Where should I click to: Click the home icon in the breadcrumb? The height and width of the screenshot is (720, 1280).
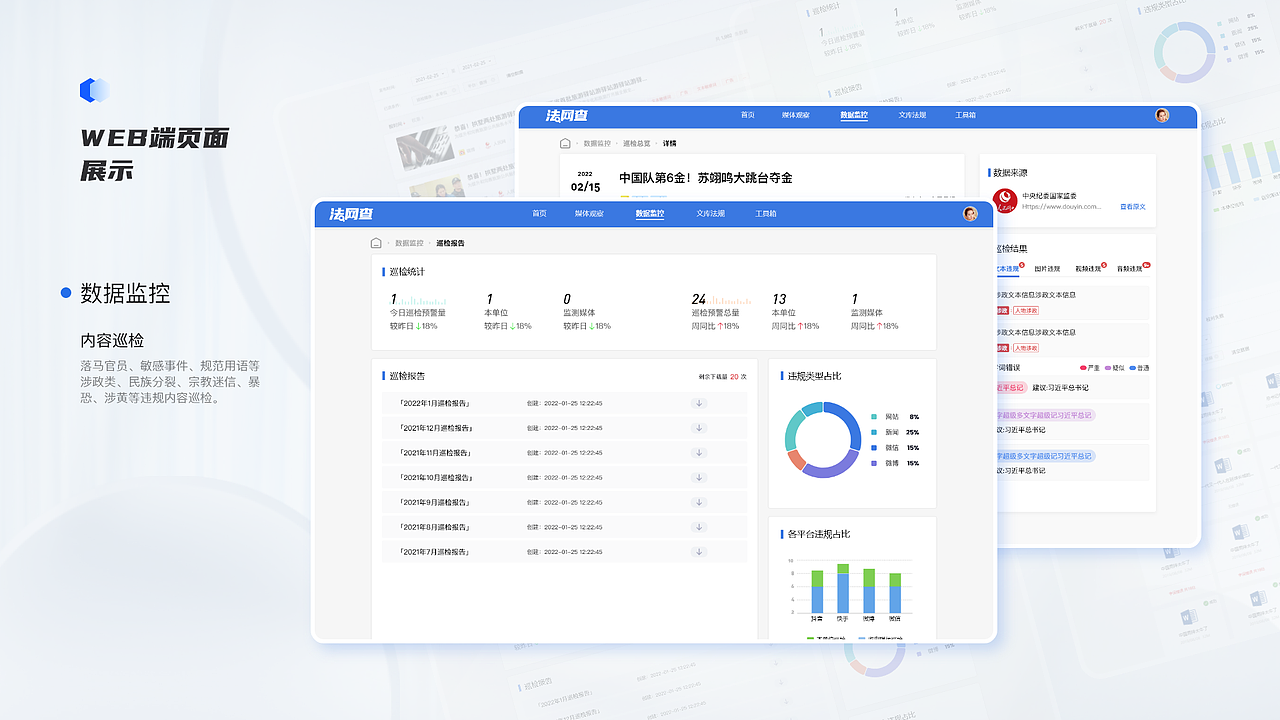(375, 242)
